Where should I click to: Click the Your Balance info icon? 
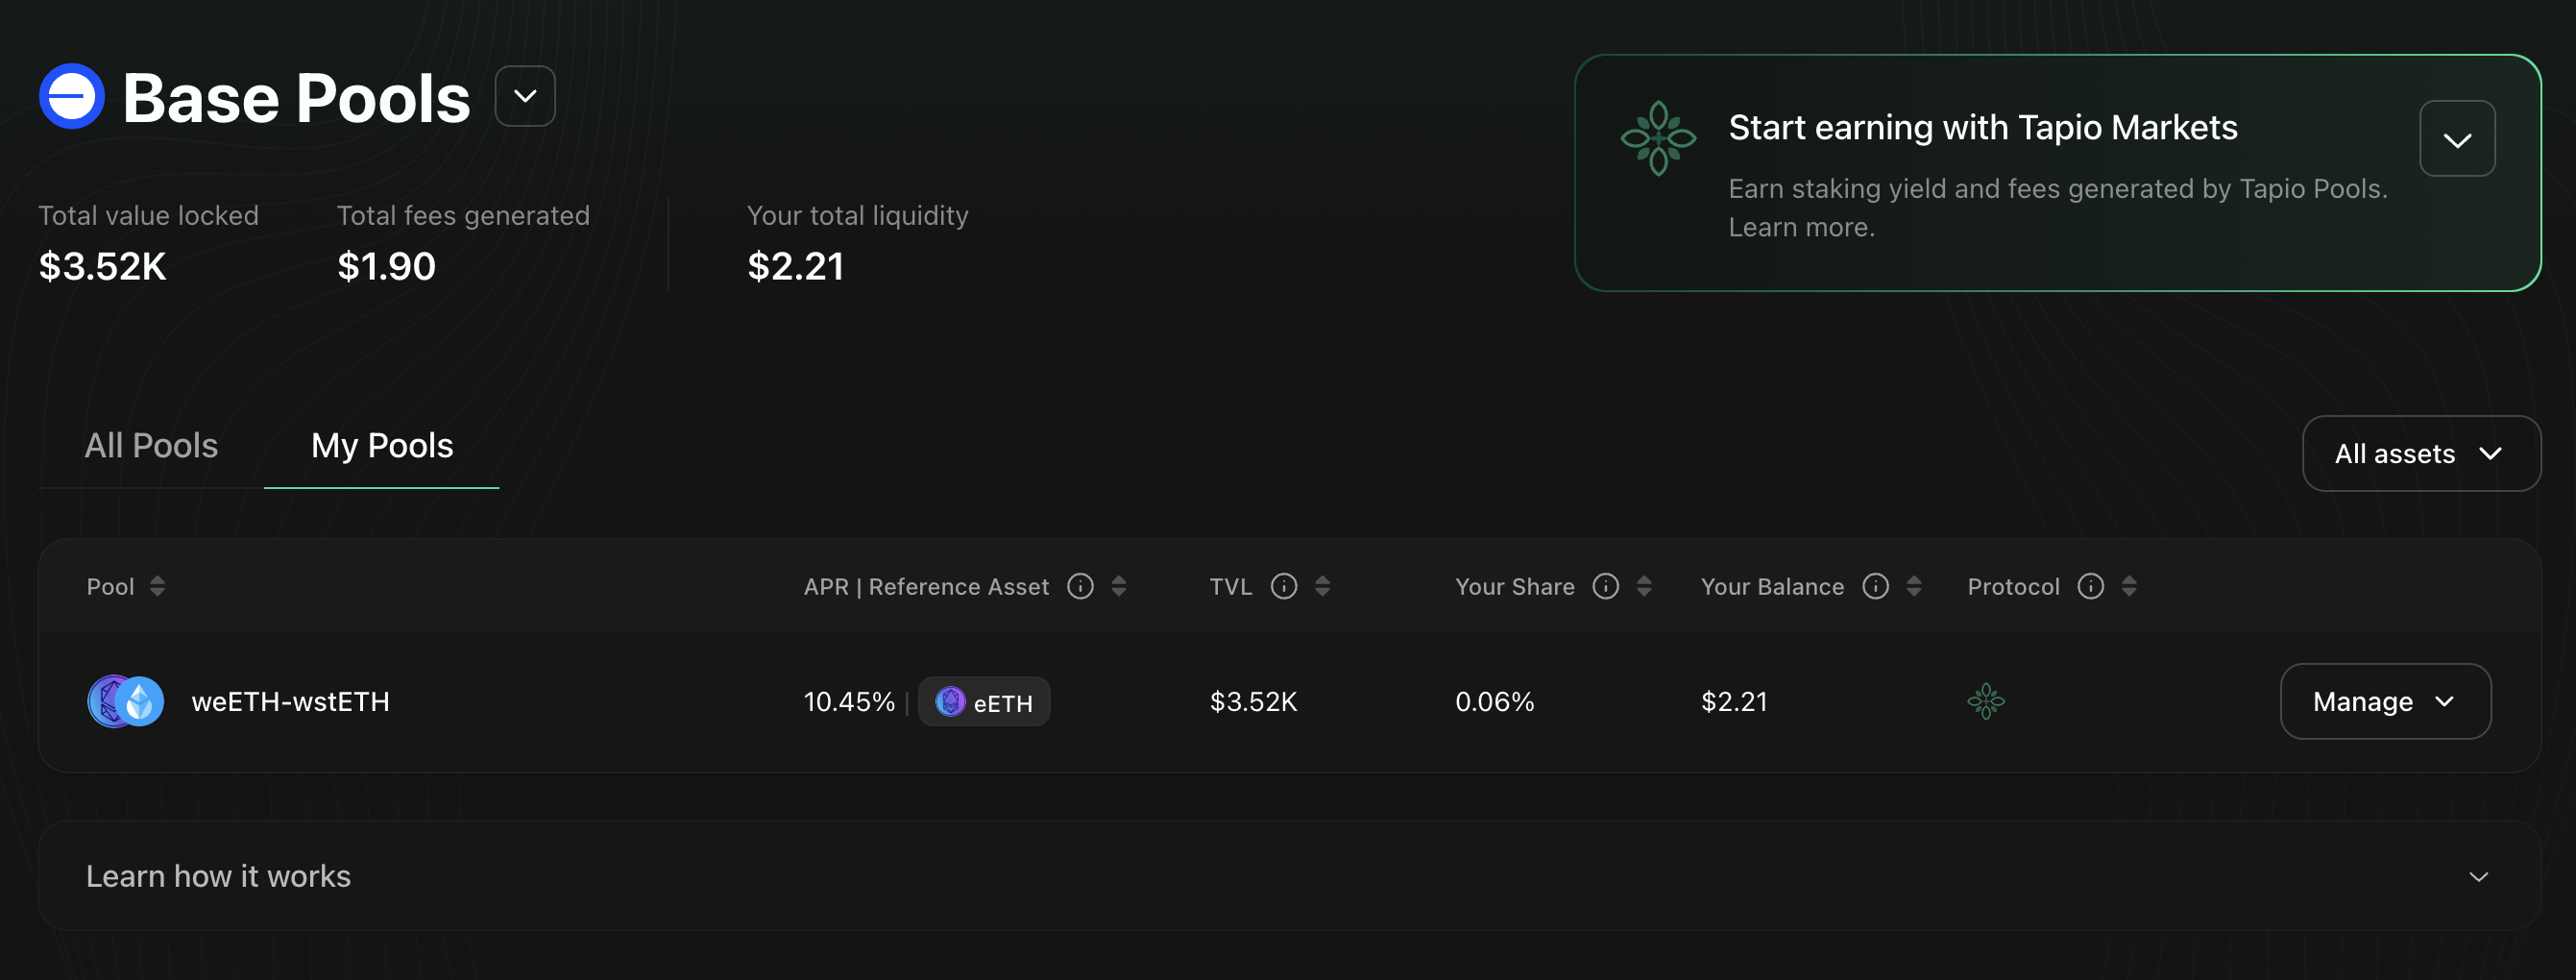pos(1875,587)
